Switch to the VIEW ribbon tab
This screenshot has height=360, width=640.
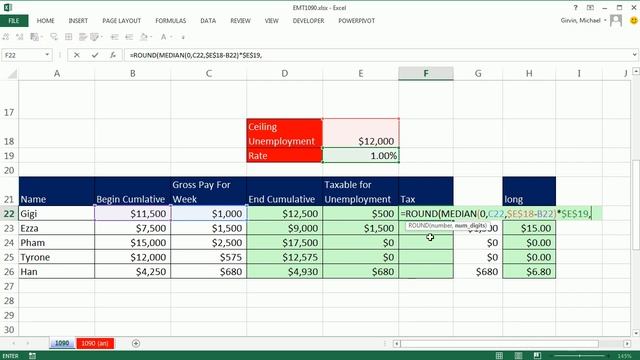(x=271, y=20)
